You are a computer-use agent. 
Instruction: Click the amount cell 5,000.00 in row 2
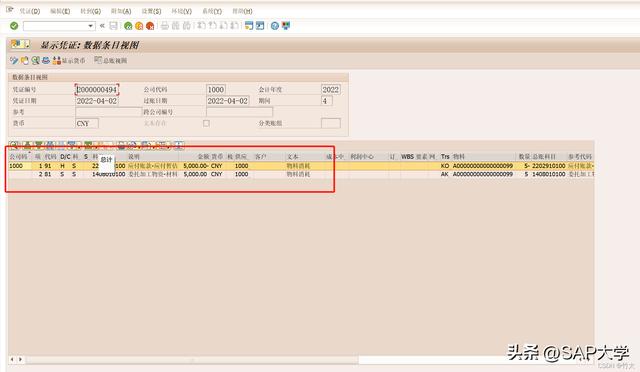click(x=196, y=174)
